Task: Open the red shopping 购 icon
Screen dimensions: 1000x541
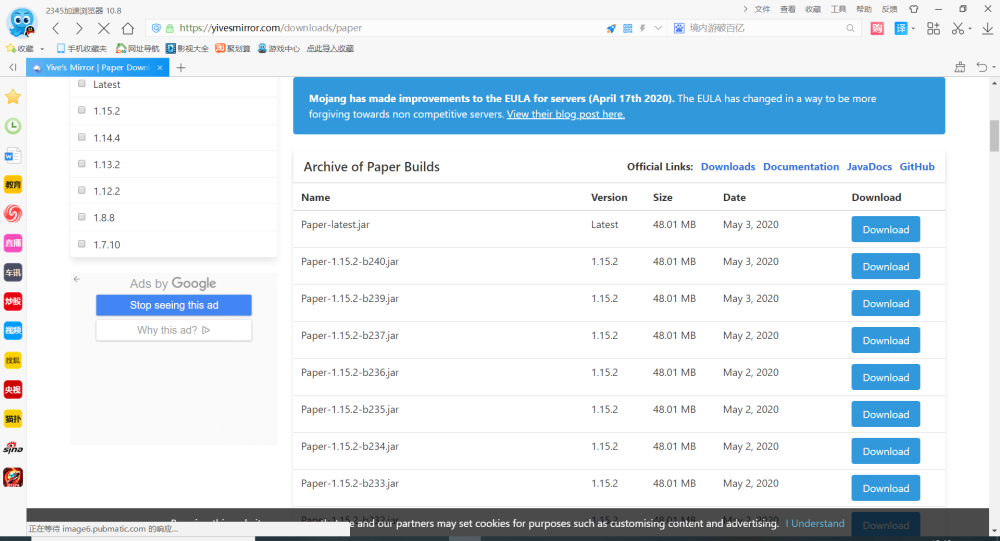Action: [878, 28]
